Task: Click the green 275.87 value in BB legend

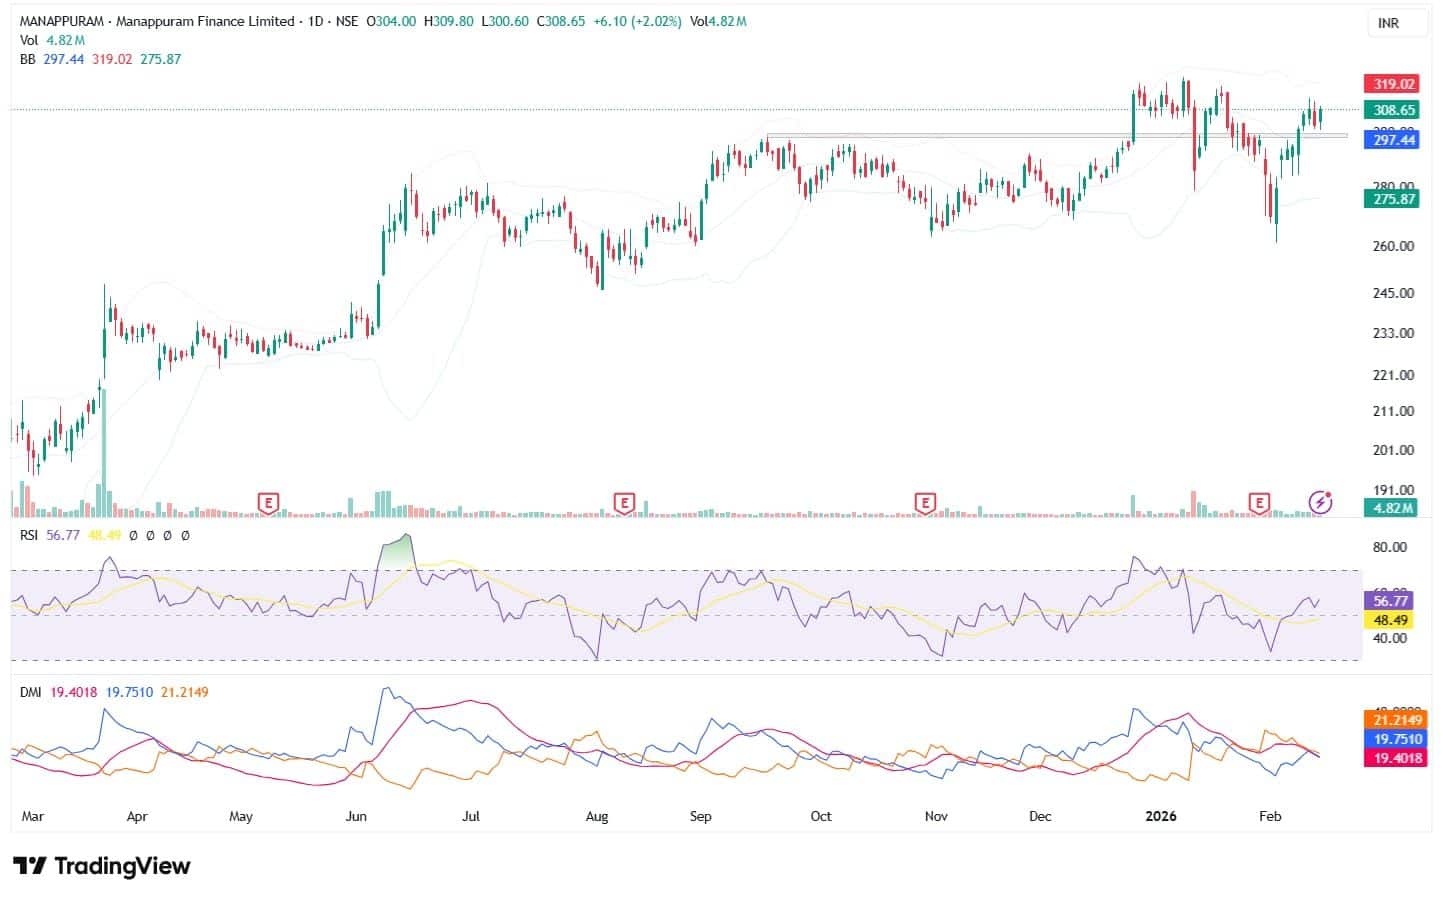Action: tap(161, 59)
